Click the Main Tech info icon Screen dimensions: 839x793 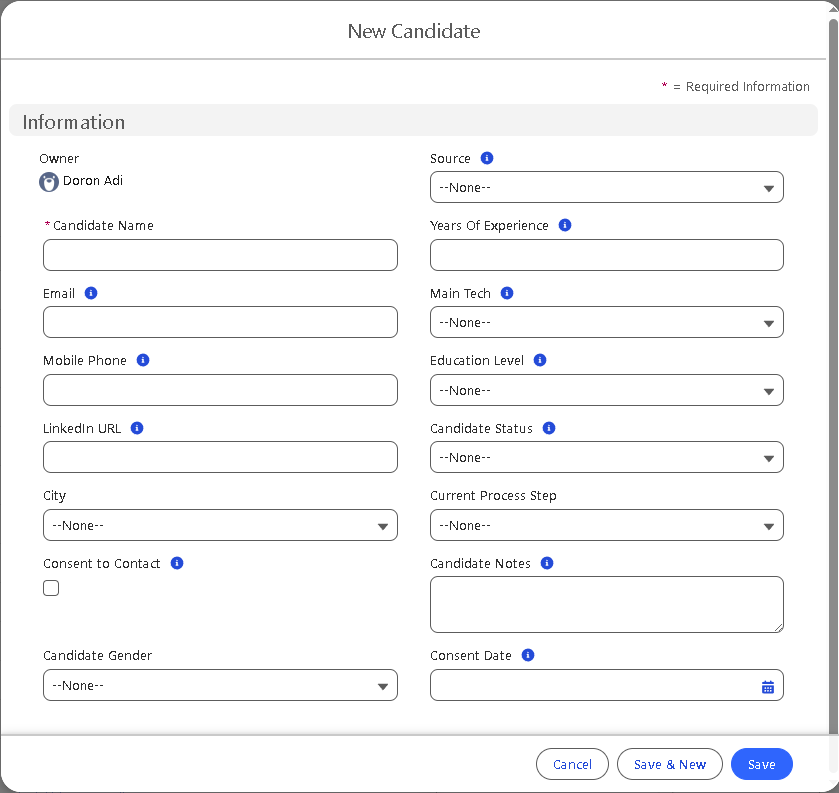(507, 293)
